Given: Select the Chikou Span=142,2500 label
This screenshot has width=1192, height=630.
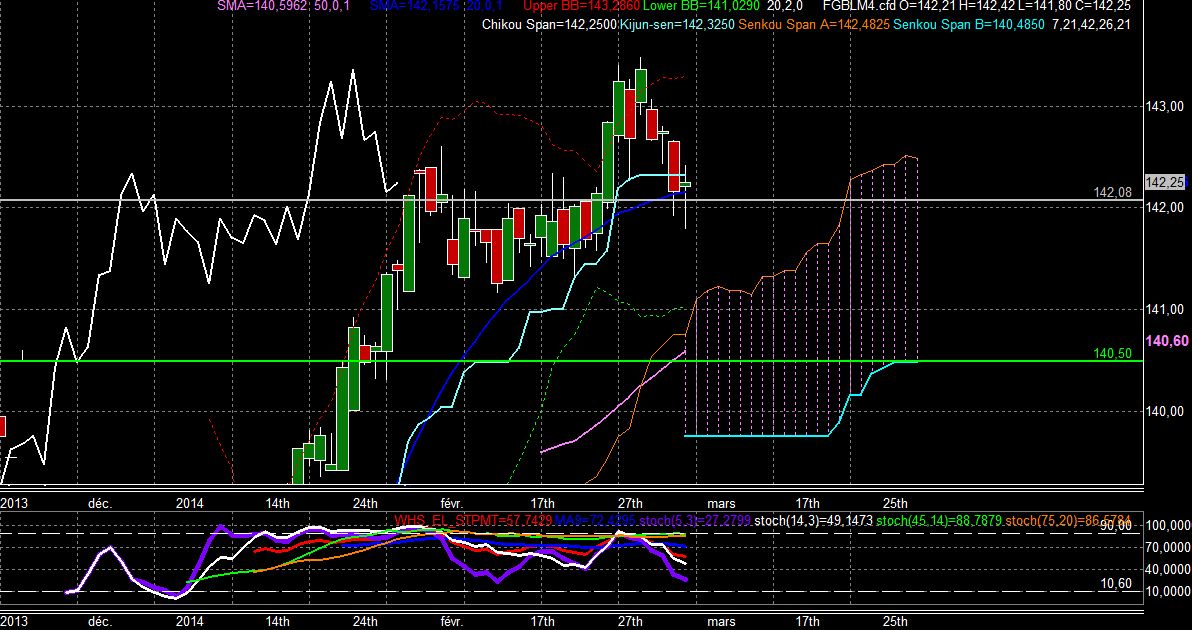Looking at the screenshot, I should pos(549,25).
